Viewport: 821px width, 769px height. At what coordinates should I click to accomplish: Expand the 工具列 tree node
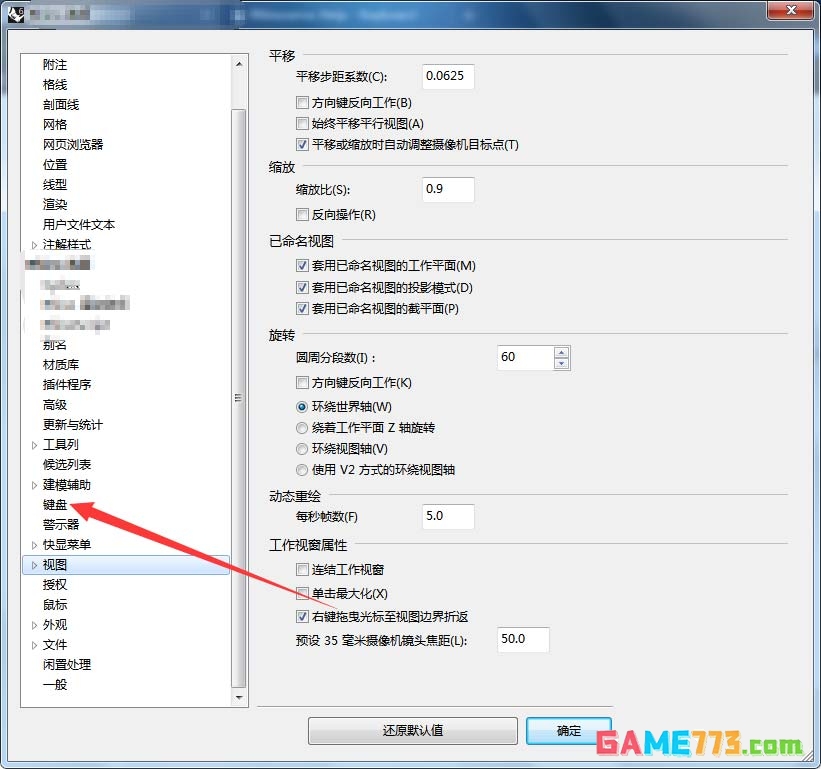34,445
